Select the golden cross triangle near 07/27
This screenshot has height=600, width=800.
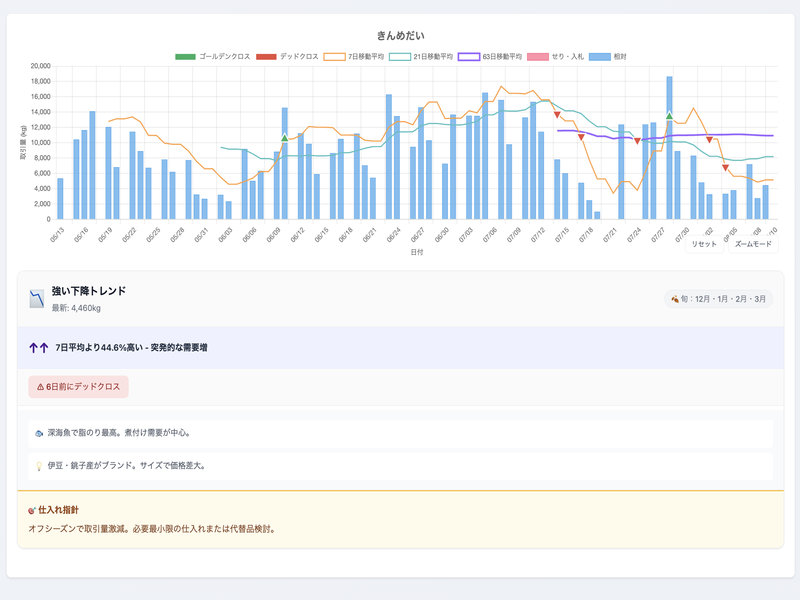669,116
